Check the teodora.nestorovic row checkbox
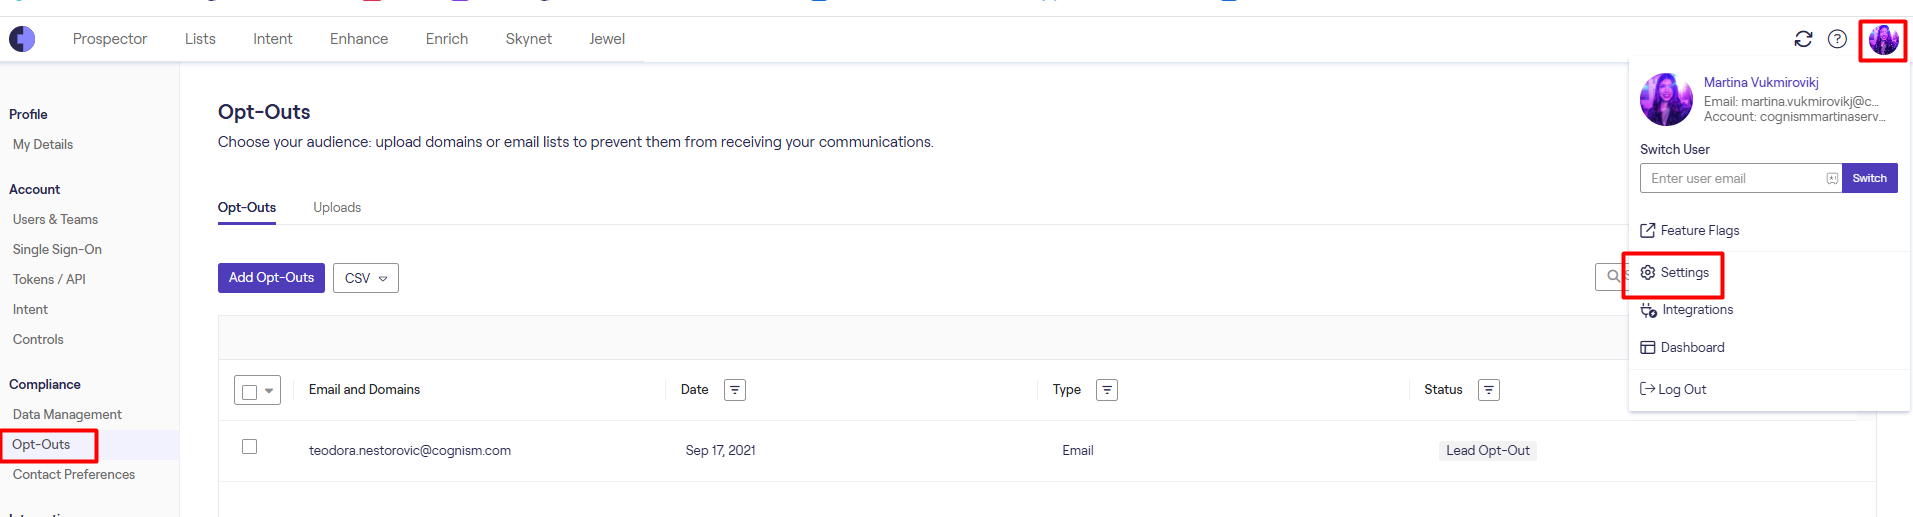 click(250, 447)
